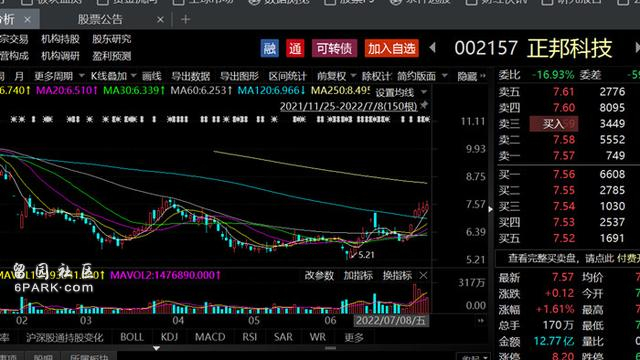The image size is (640, 360).
Task: Open the K线叠加 dropdown
Action: tap(133, 76)
